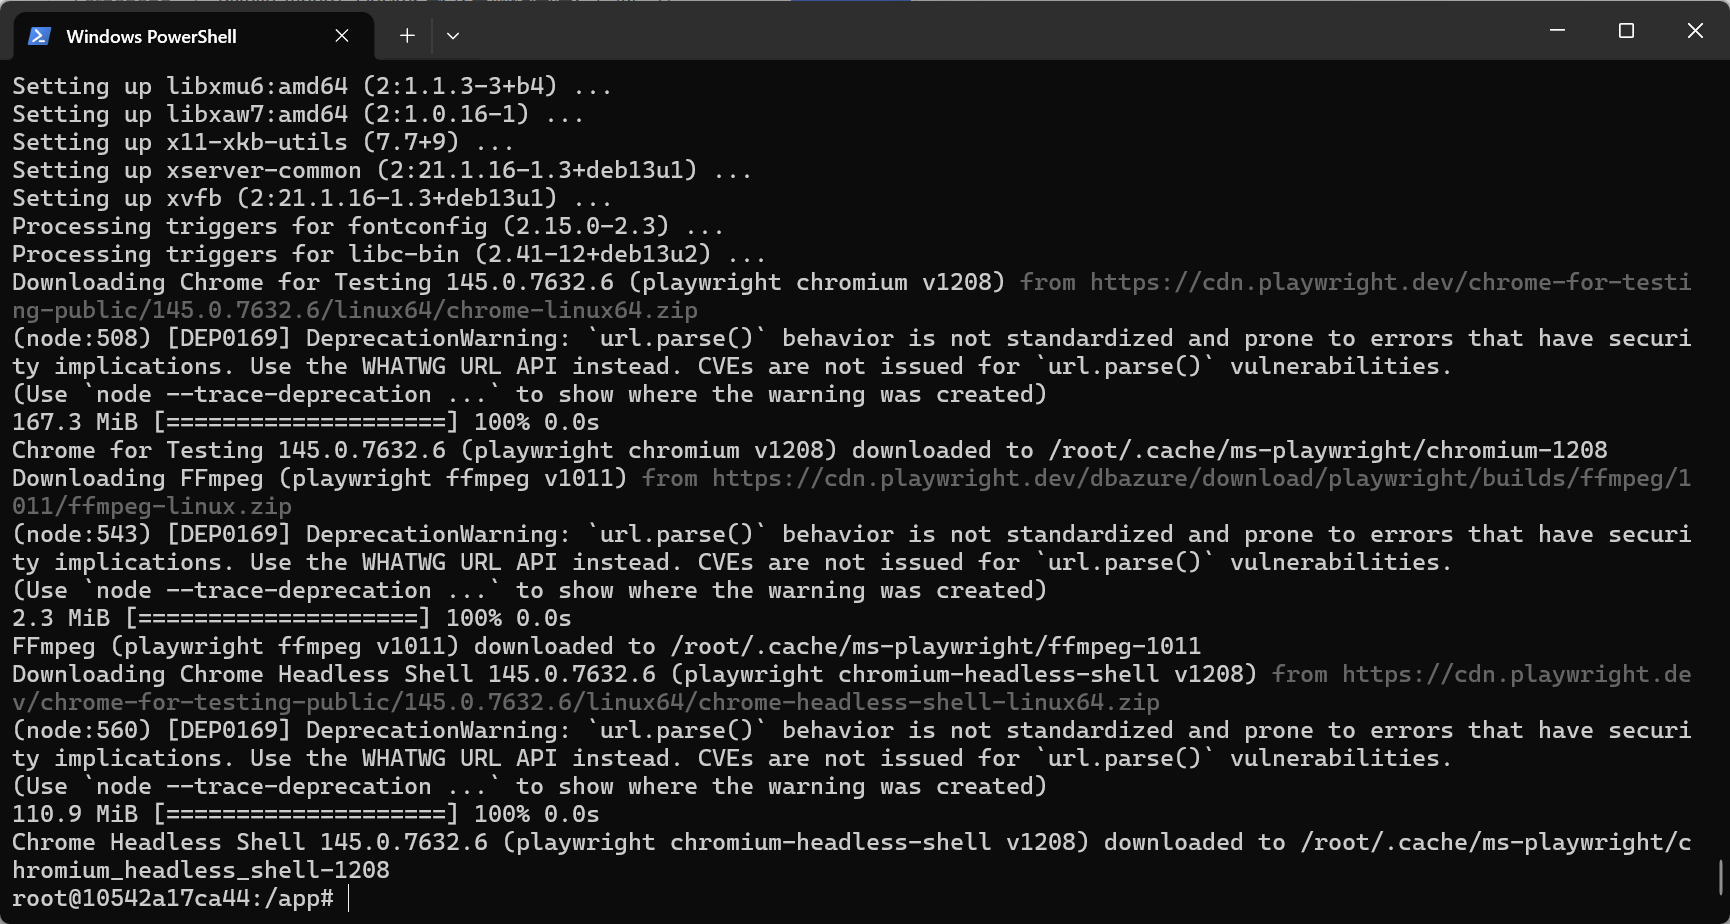Open a new tab with the plus button
The width and height of the screenshot is (1730, 924).
(407, 36)
